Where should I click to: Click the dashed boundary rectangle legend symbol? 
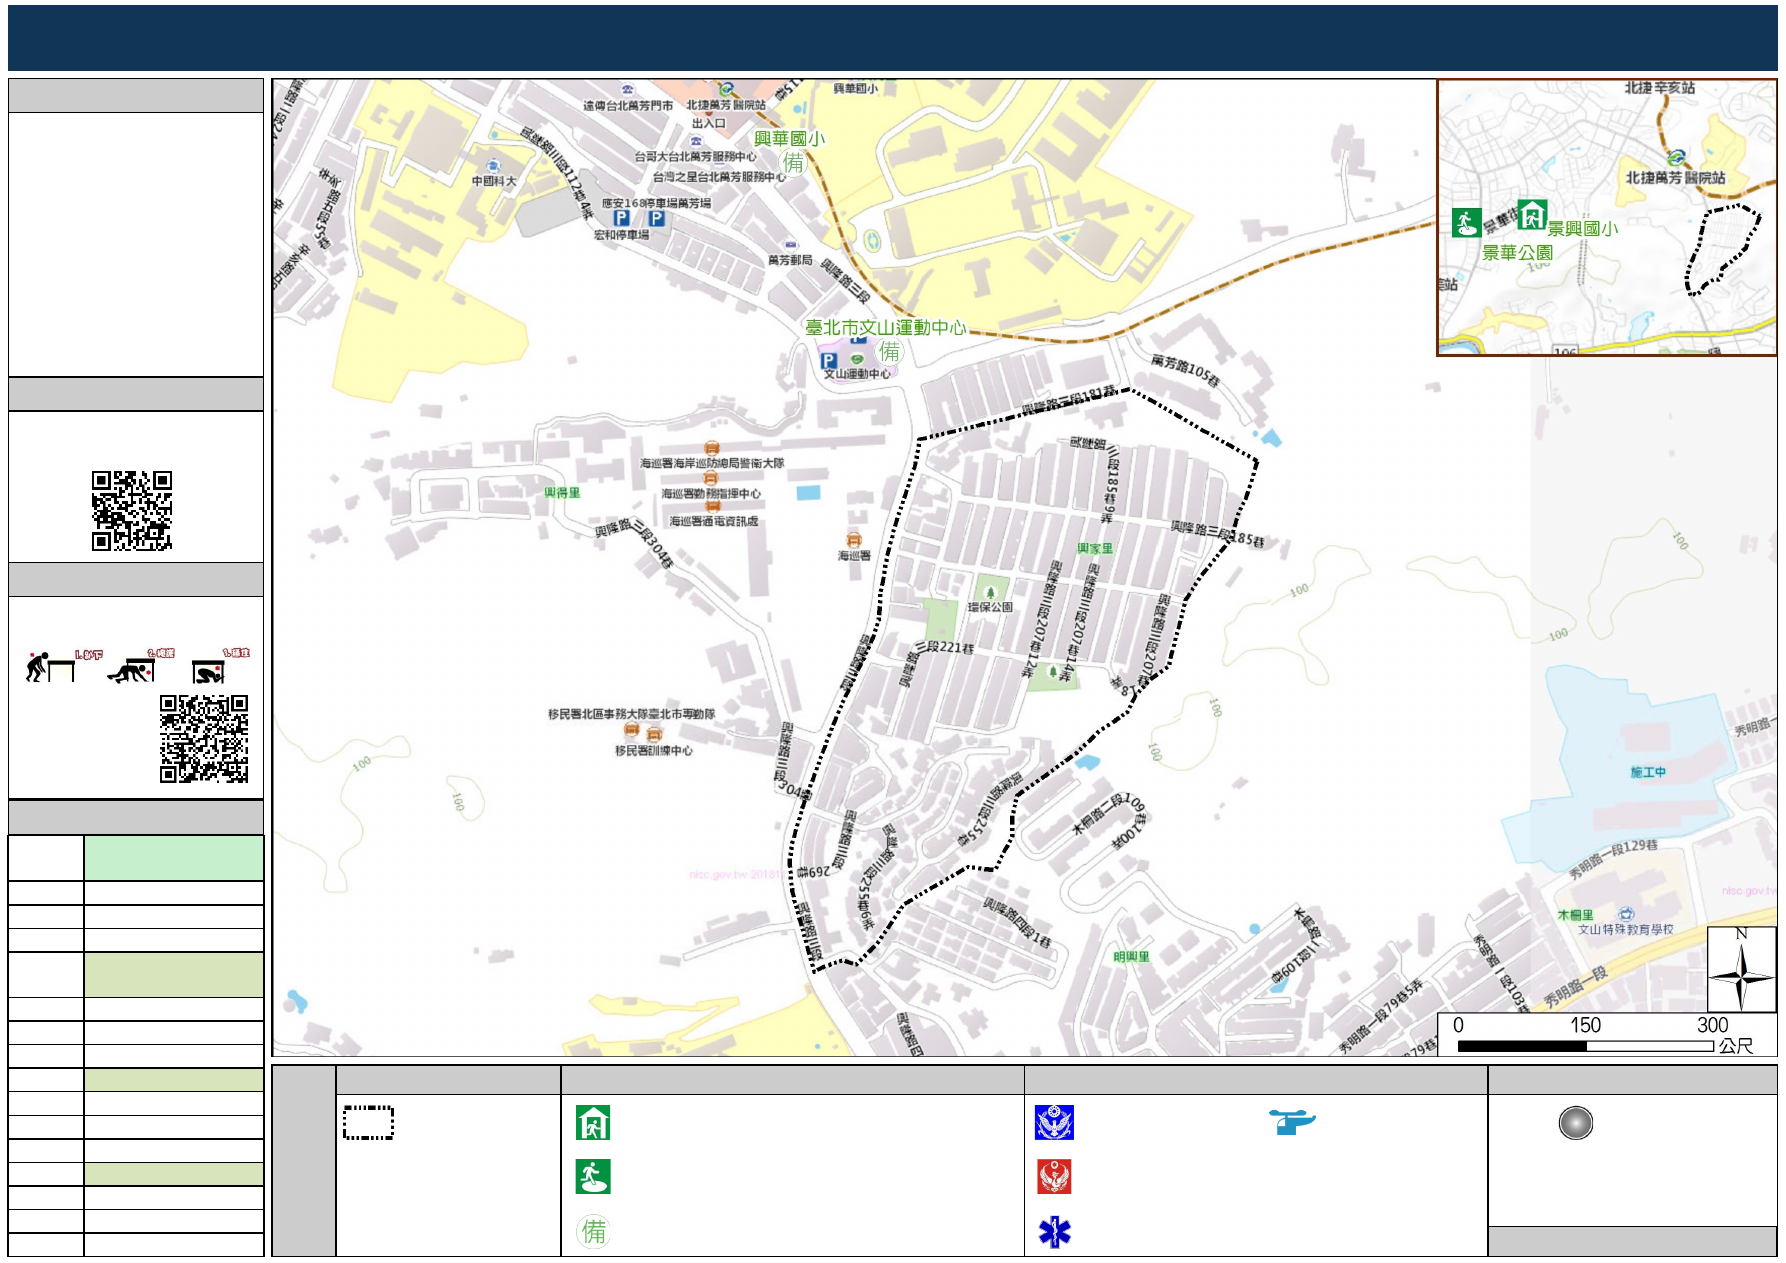[368, 1123]
